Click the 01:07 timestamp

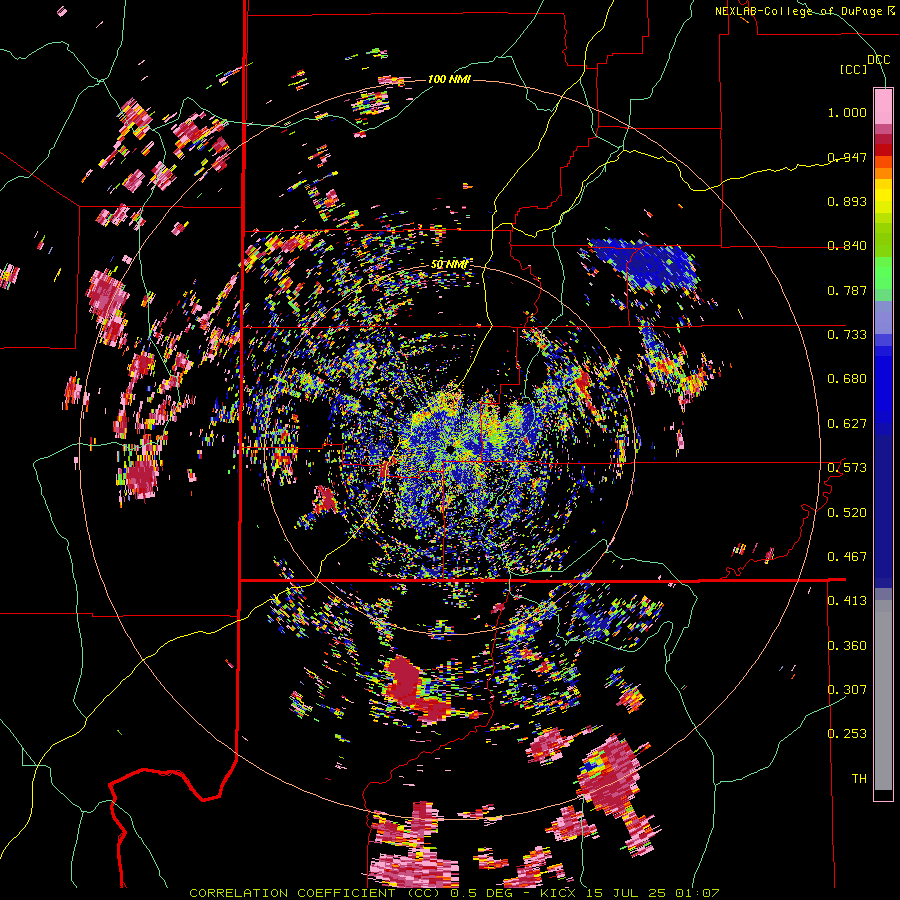coord(698,893)
